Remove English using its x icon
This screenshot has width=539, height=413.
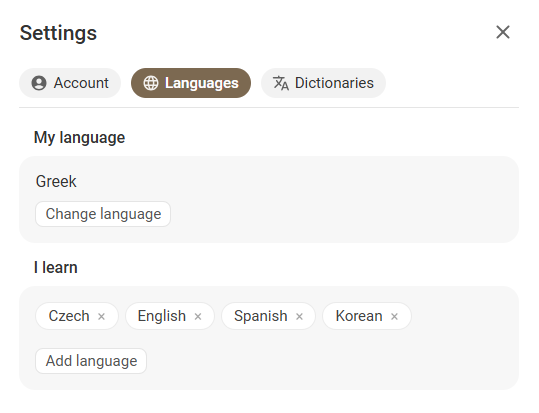coord(198,316)
